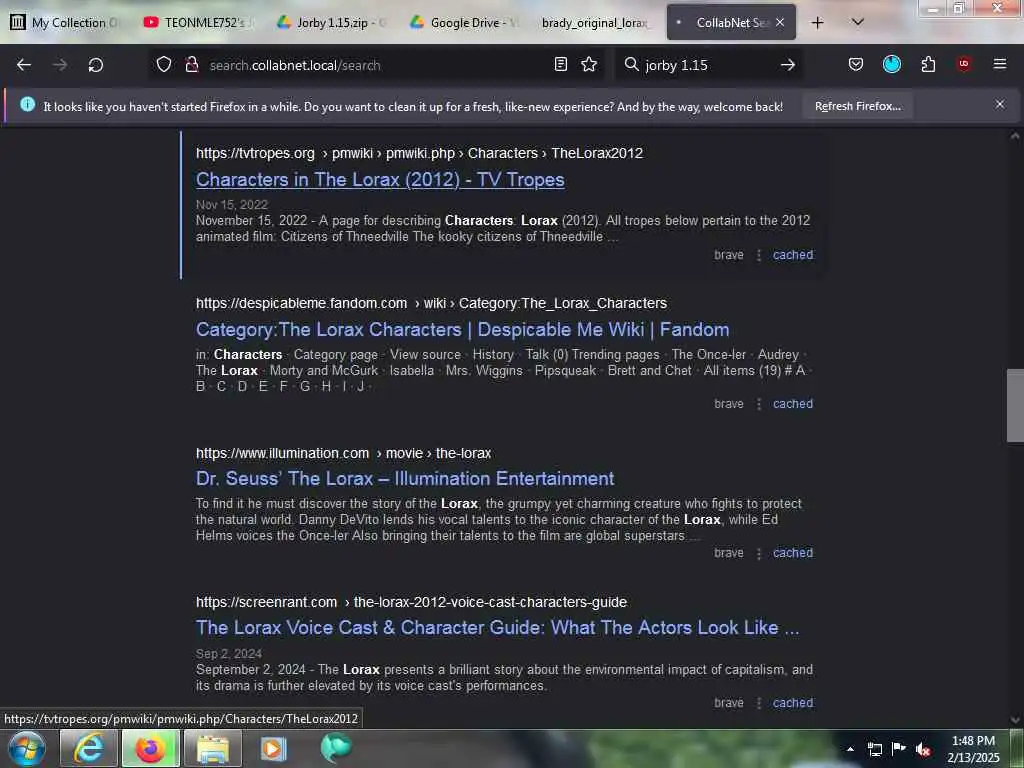Open the Pocket save icon
The height and width of the screenshot is (768, 1024).
(856, 64)
